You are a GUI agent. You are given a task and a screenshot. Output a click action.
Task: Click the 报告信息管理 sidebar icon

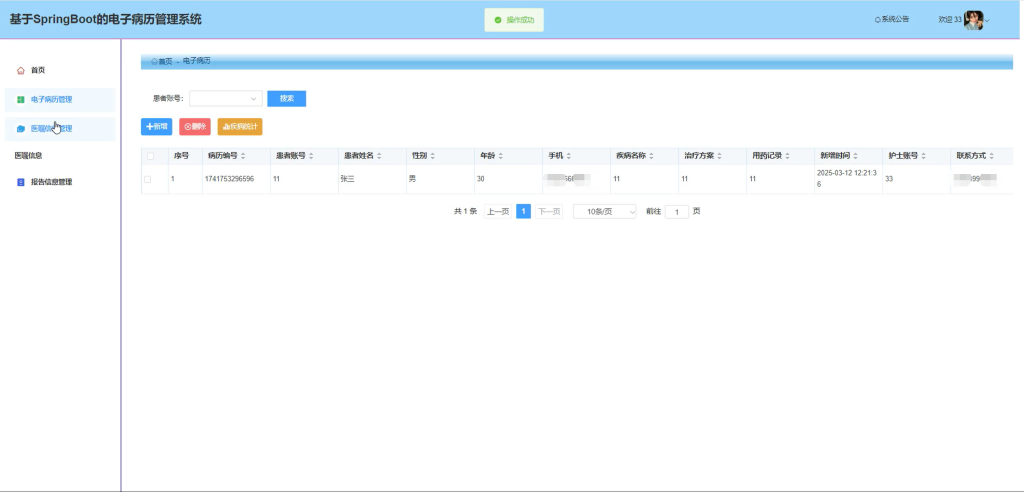tap(20, 182)
